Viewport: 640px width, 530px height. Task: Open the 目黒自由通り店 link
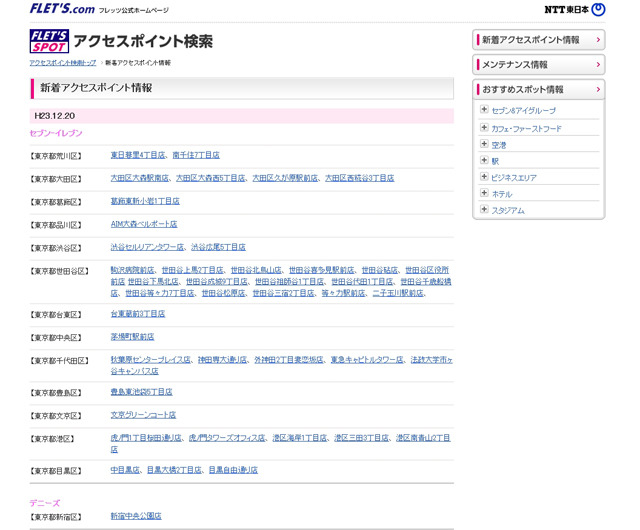tap(233, 470)
